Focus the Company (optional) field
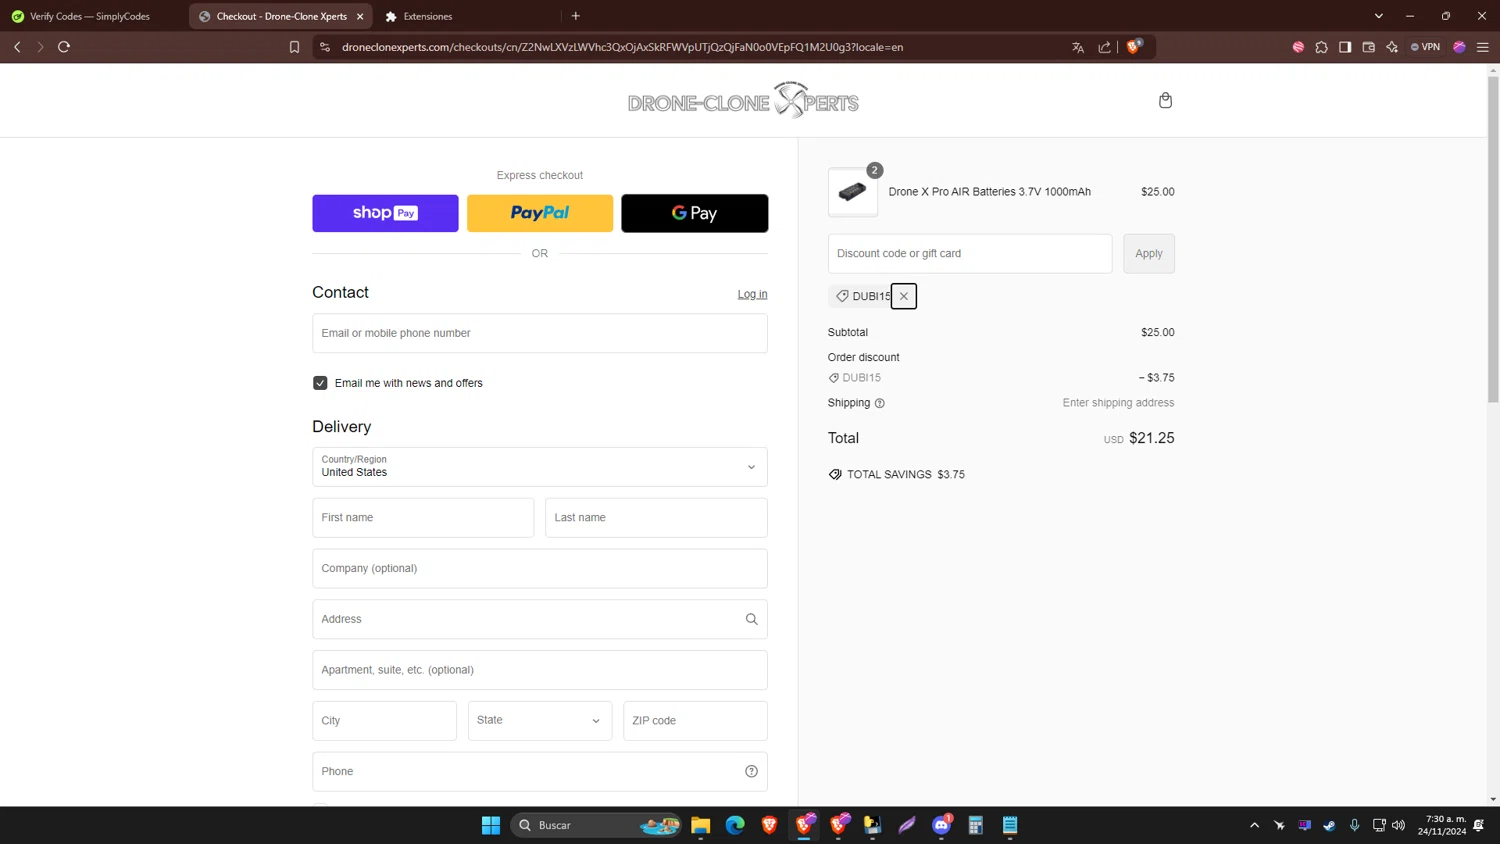1500x844 pixels. pyautogui.click(x=540, y=568)
